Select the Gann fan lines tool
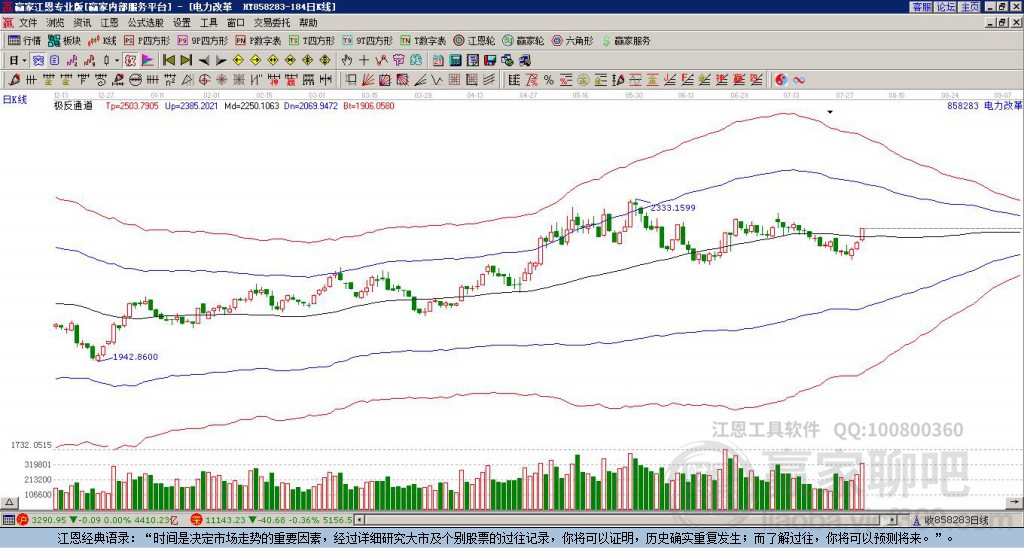 (368, 80)
